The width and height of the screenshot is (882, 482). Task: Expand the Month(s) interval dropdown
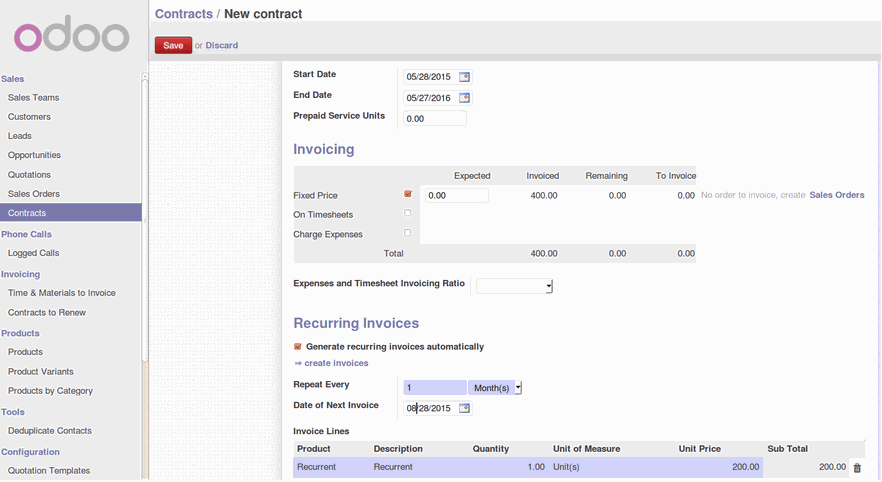click(496, 387)
